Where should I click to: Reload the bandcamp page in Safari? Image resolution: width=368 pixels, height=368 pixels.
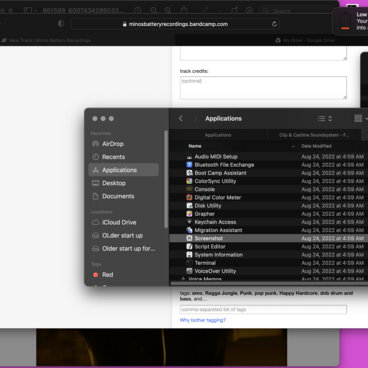pos(274,24)
